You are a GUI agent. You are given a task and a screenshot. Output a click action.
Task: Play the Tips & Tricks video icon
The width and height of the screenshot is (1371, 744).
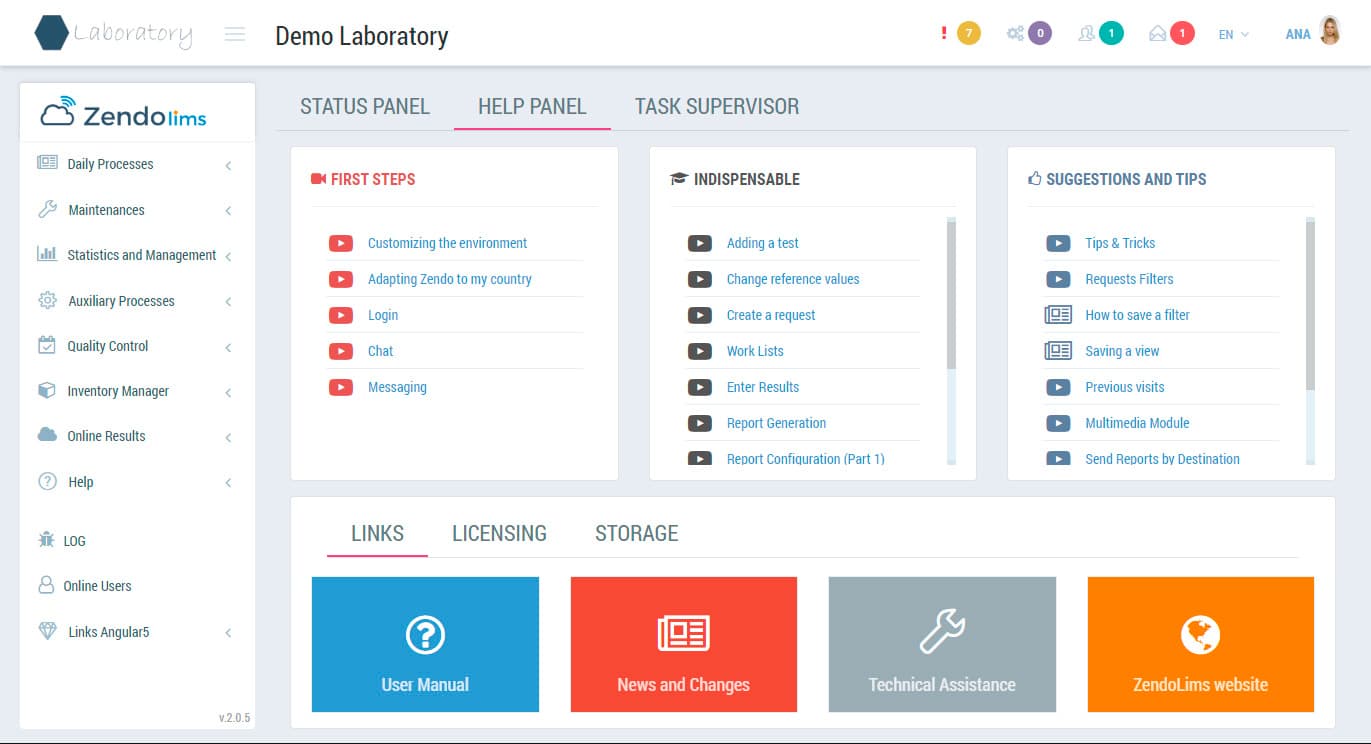coord(1058,243)
